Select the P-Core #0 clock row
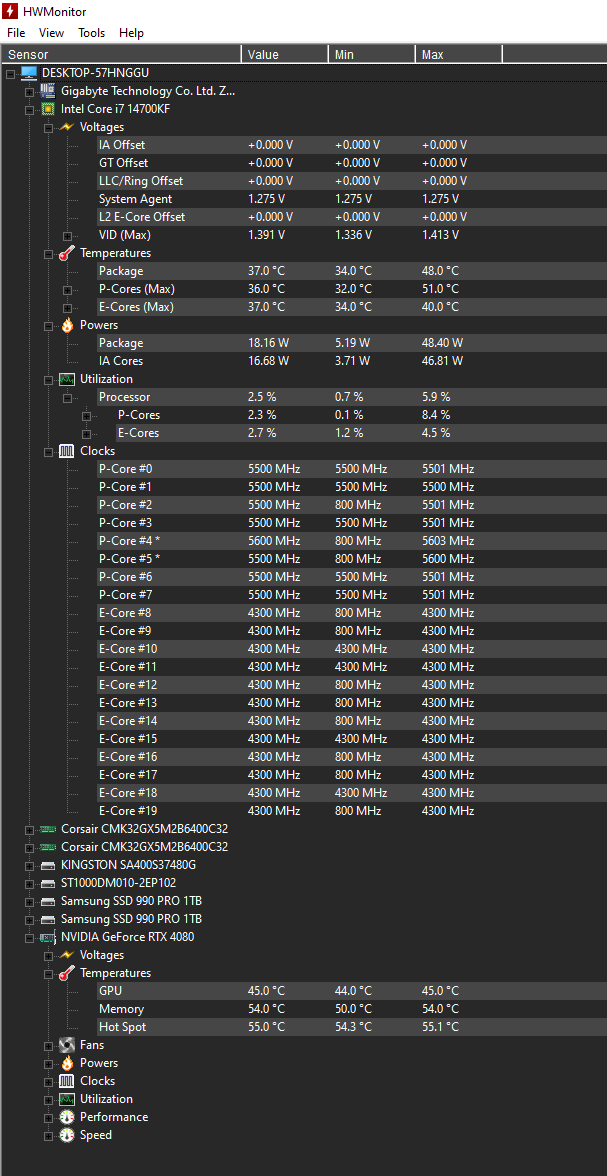 [351, 469]
